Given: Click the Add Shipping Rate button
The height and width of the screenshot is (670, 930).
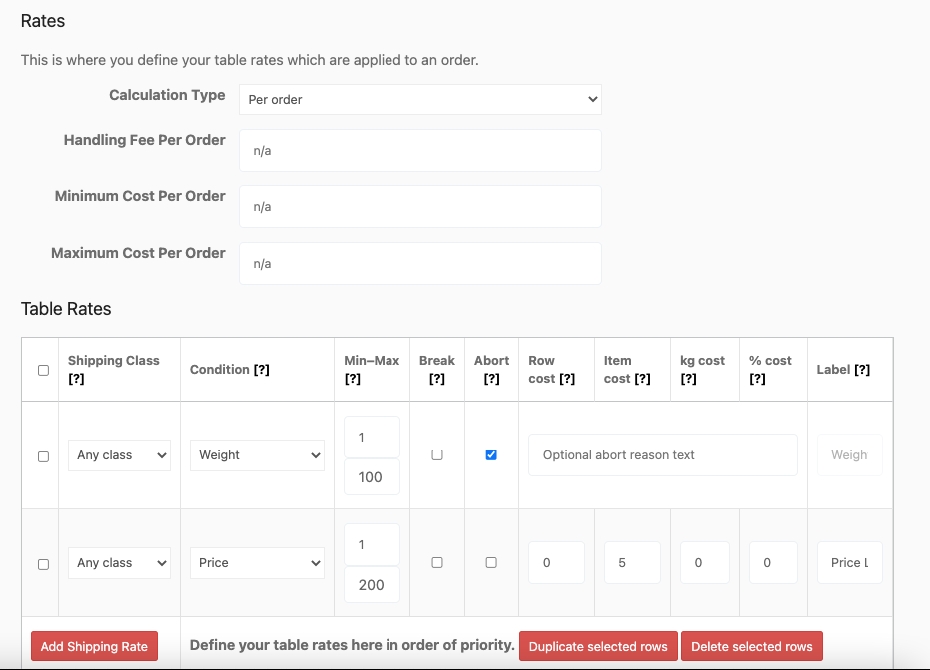Looking at the screenshot, I should pyautogui.click(x=94, y=646).
